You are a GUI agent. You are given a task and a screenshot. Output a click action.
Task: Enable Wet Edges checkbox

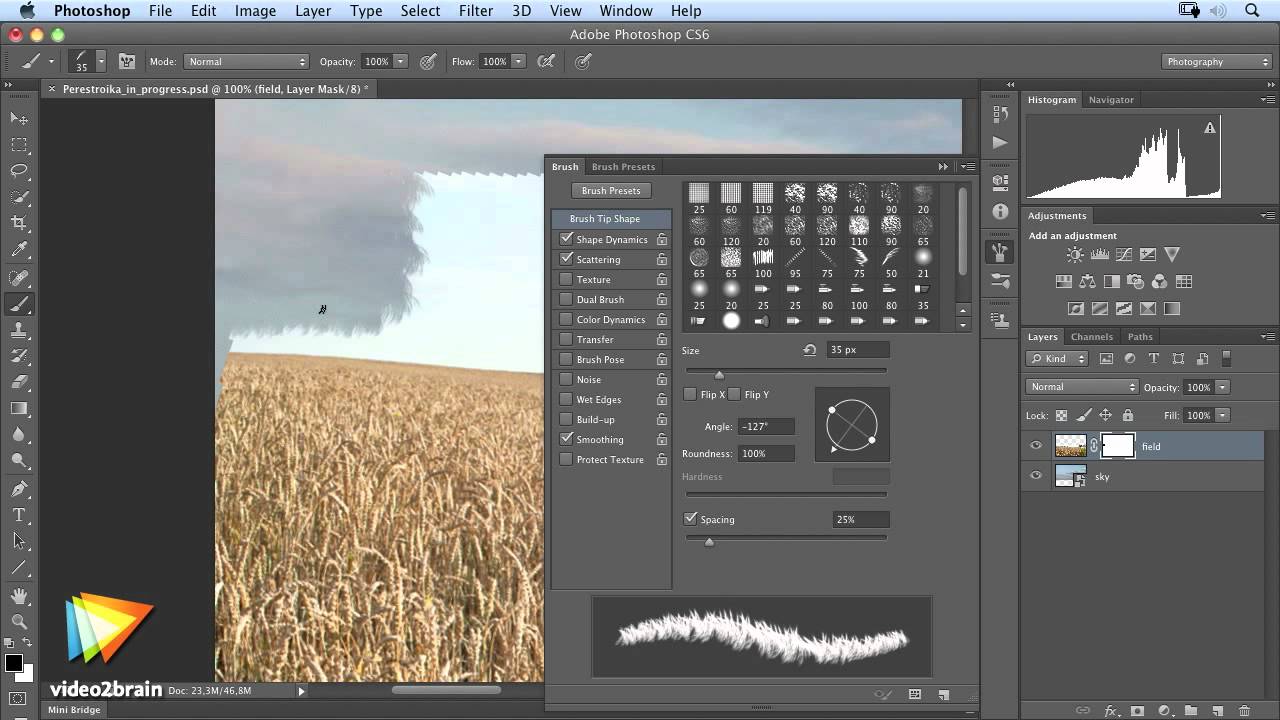click(x=567, y=399)
